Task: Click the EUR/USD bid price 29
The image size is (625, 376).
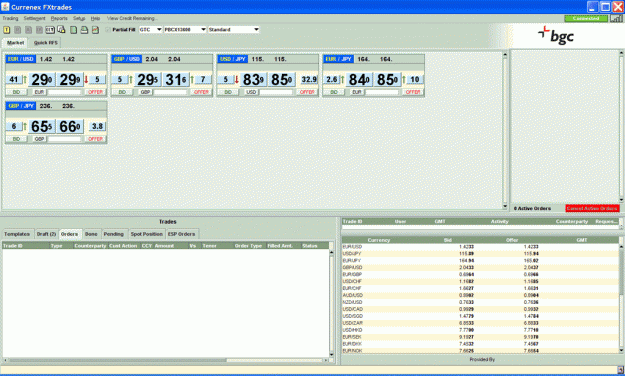Action: pos(42,80)
